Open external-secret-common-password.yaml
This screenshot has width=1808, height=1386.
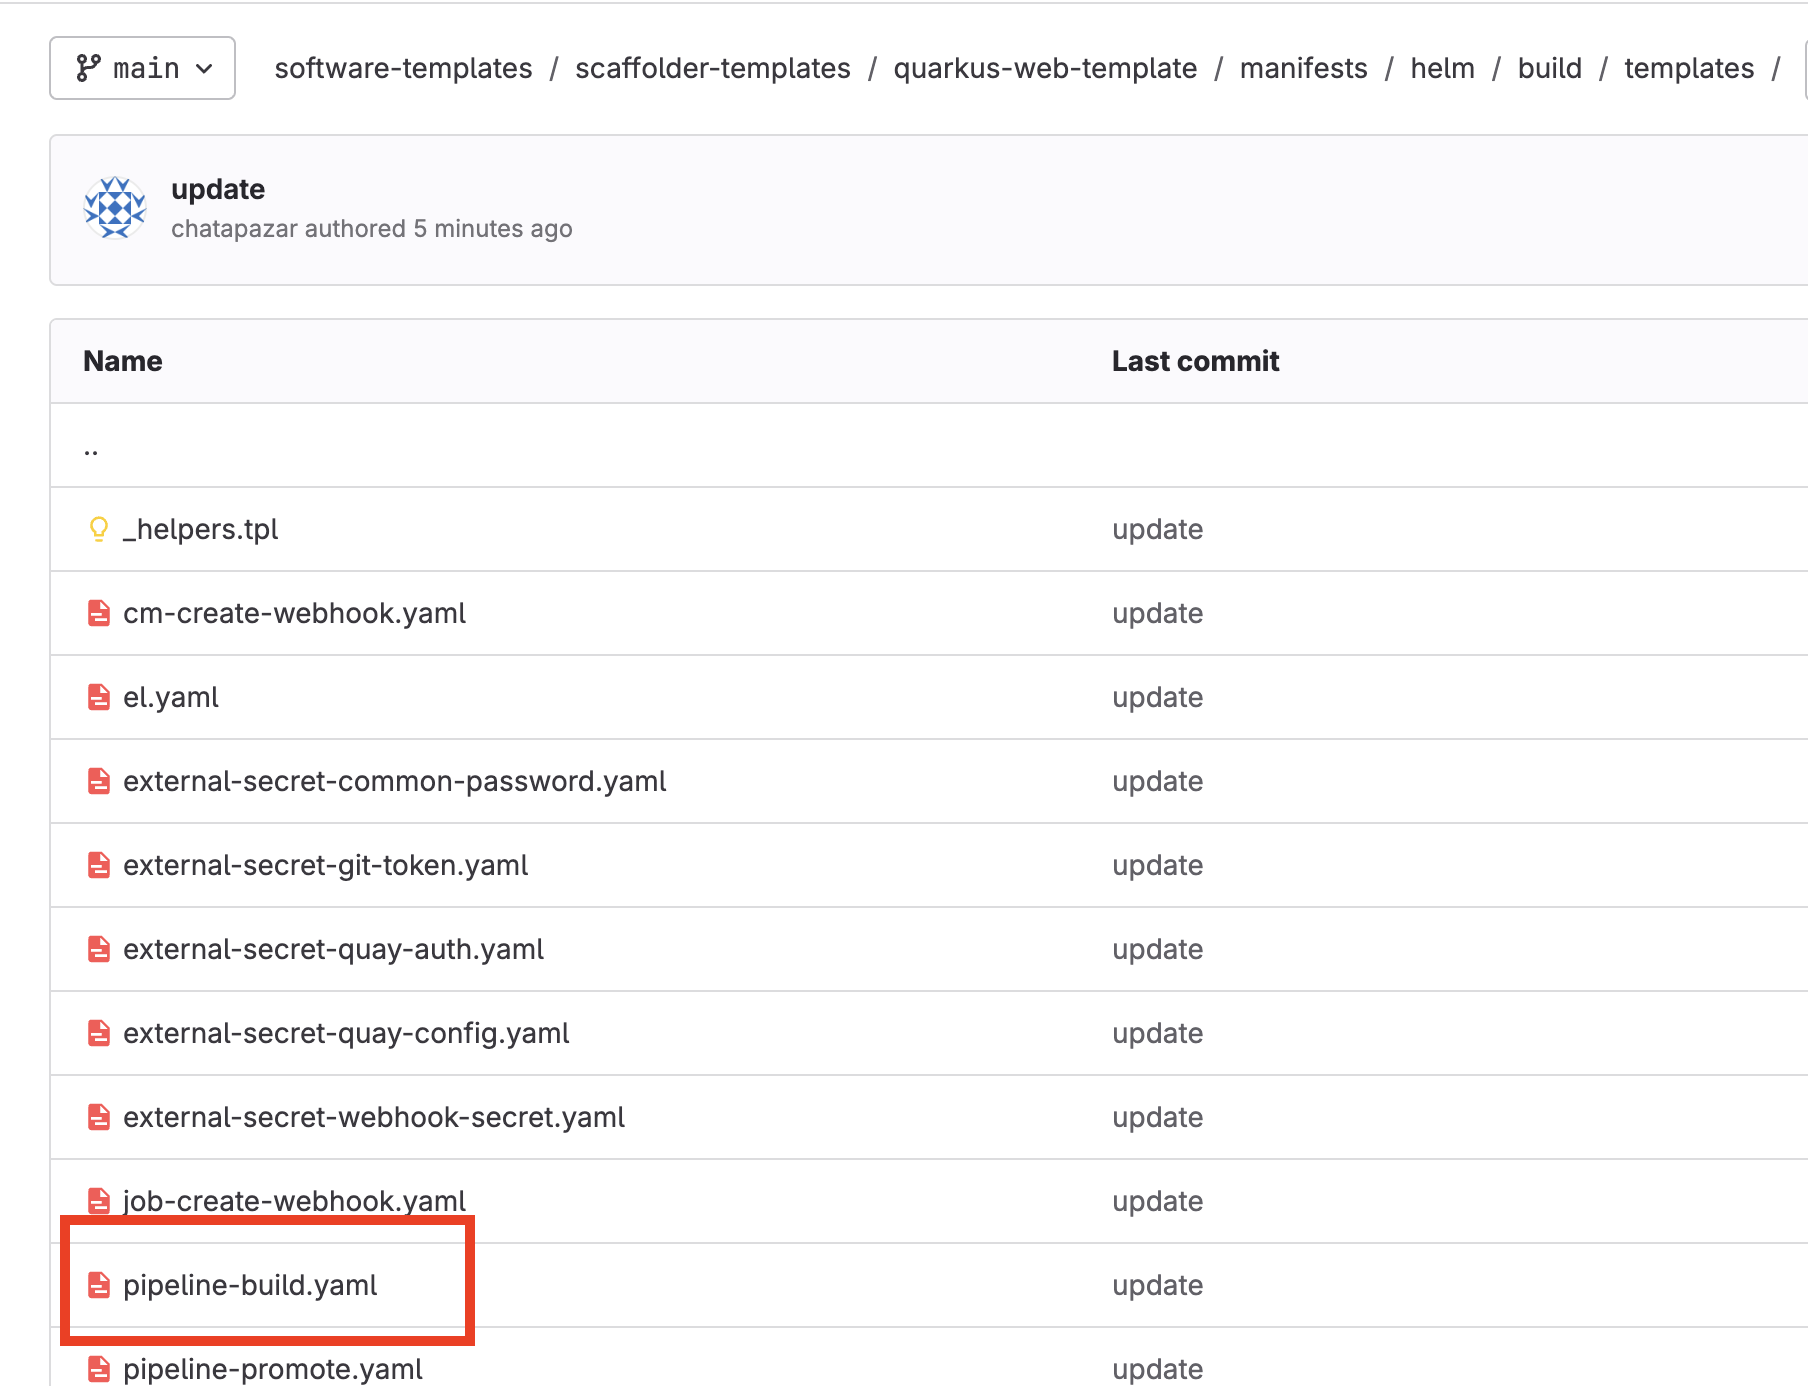pyautogui.click(x=394, y=781)
